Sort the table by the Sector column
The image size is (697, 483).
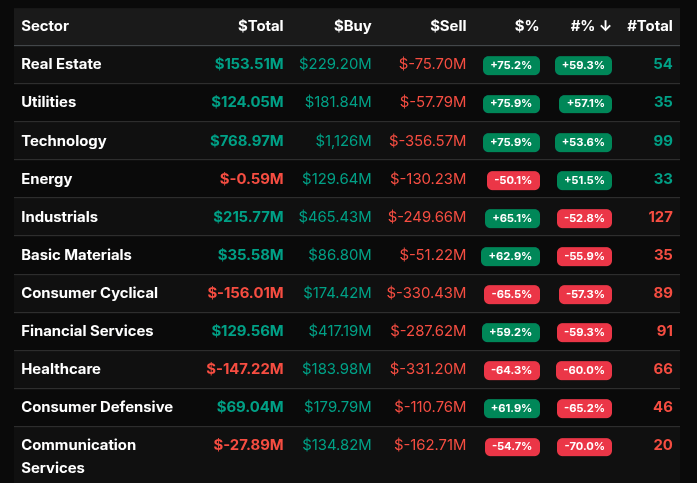coord(45,26)
